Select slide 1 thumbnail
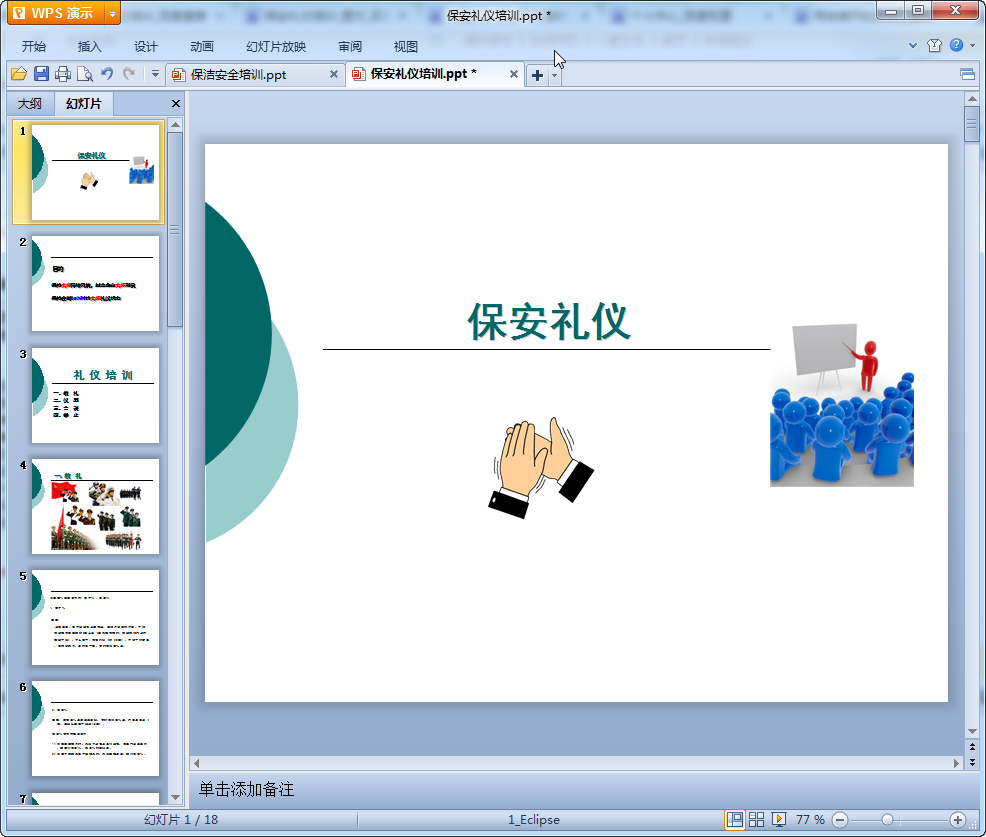Viewport: 986px width, 837px height. point(96,172)
